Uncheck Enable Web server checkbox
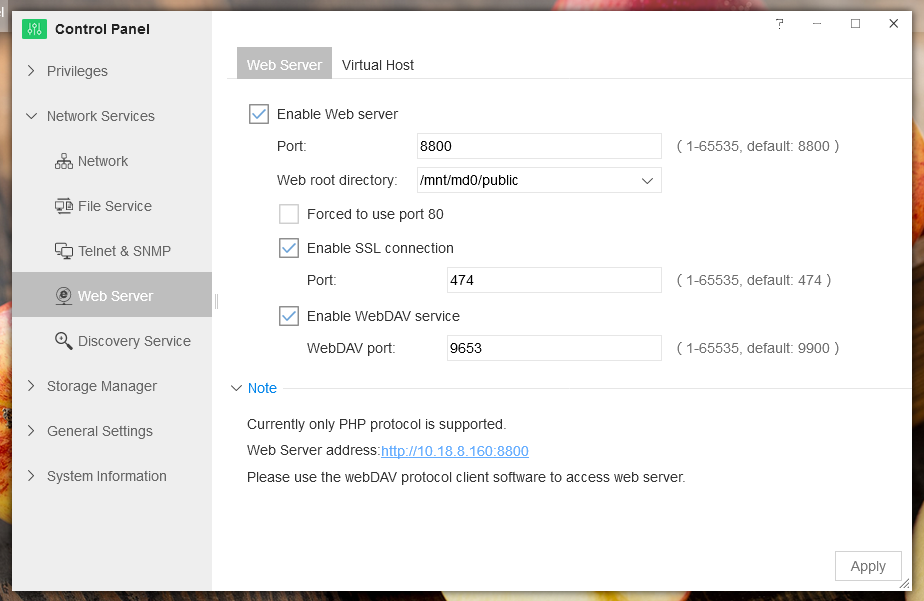This screenshot has width=924, height=601. point(259,114)
